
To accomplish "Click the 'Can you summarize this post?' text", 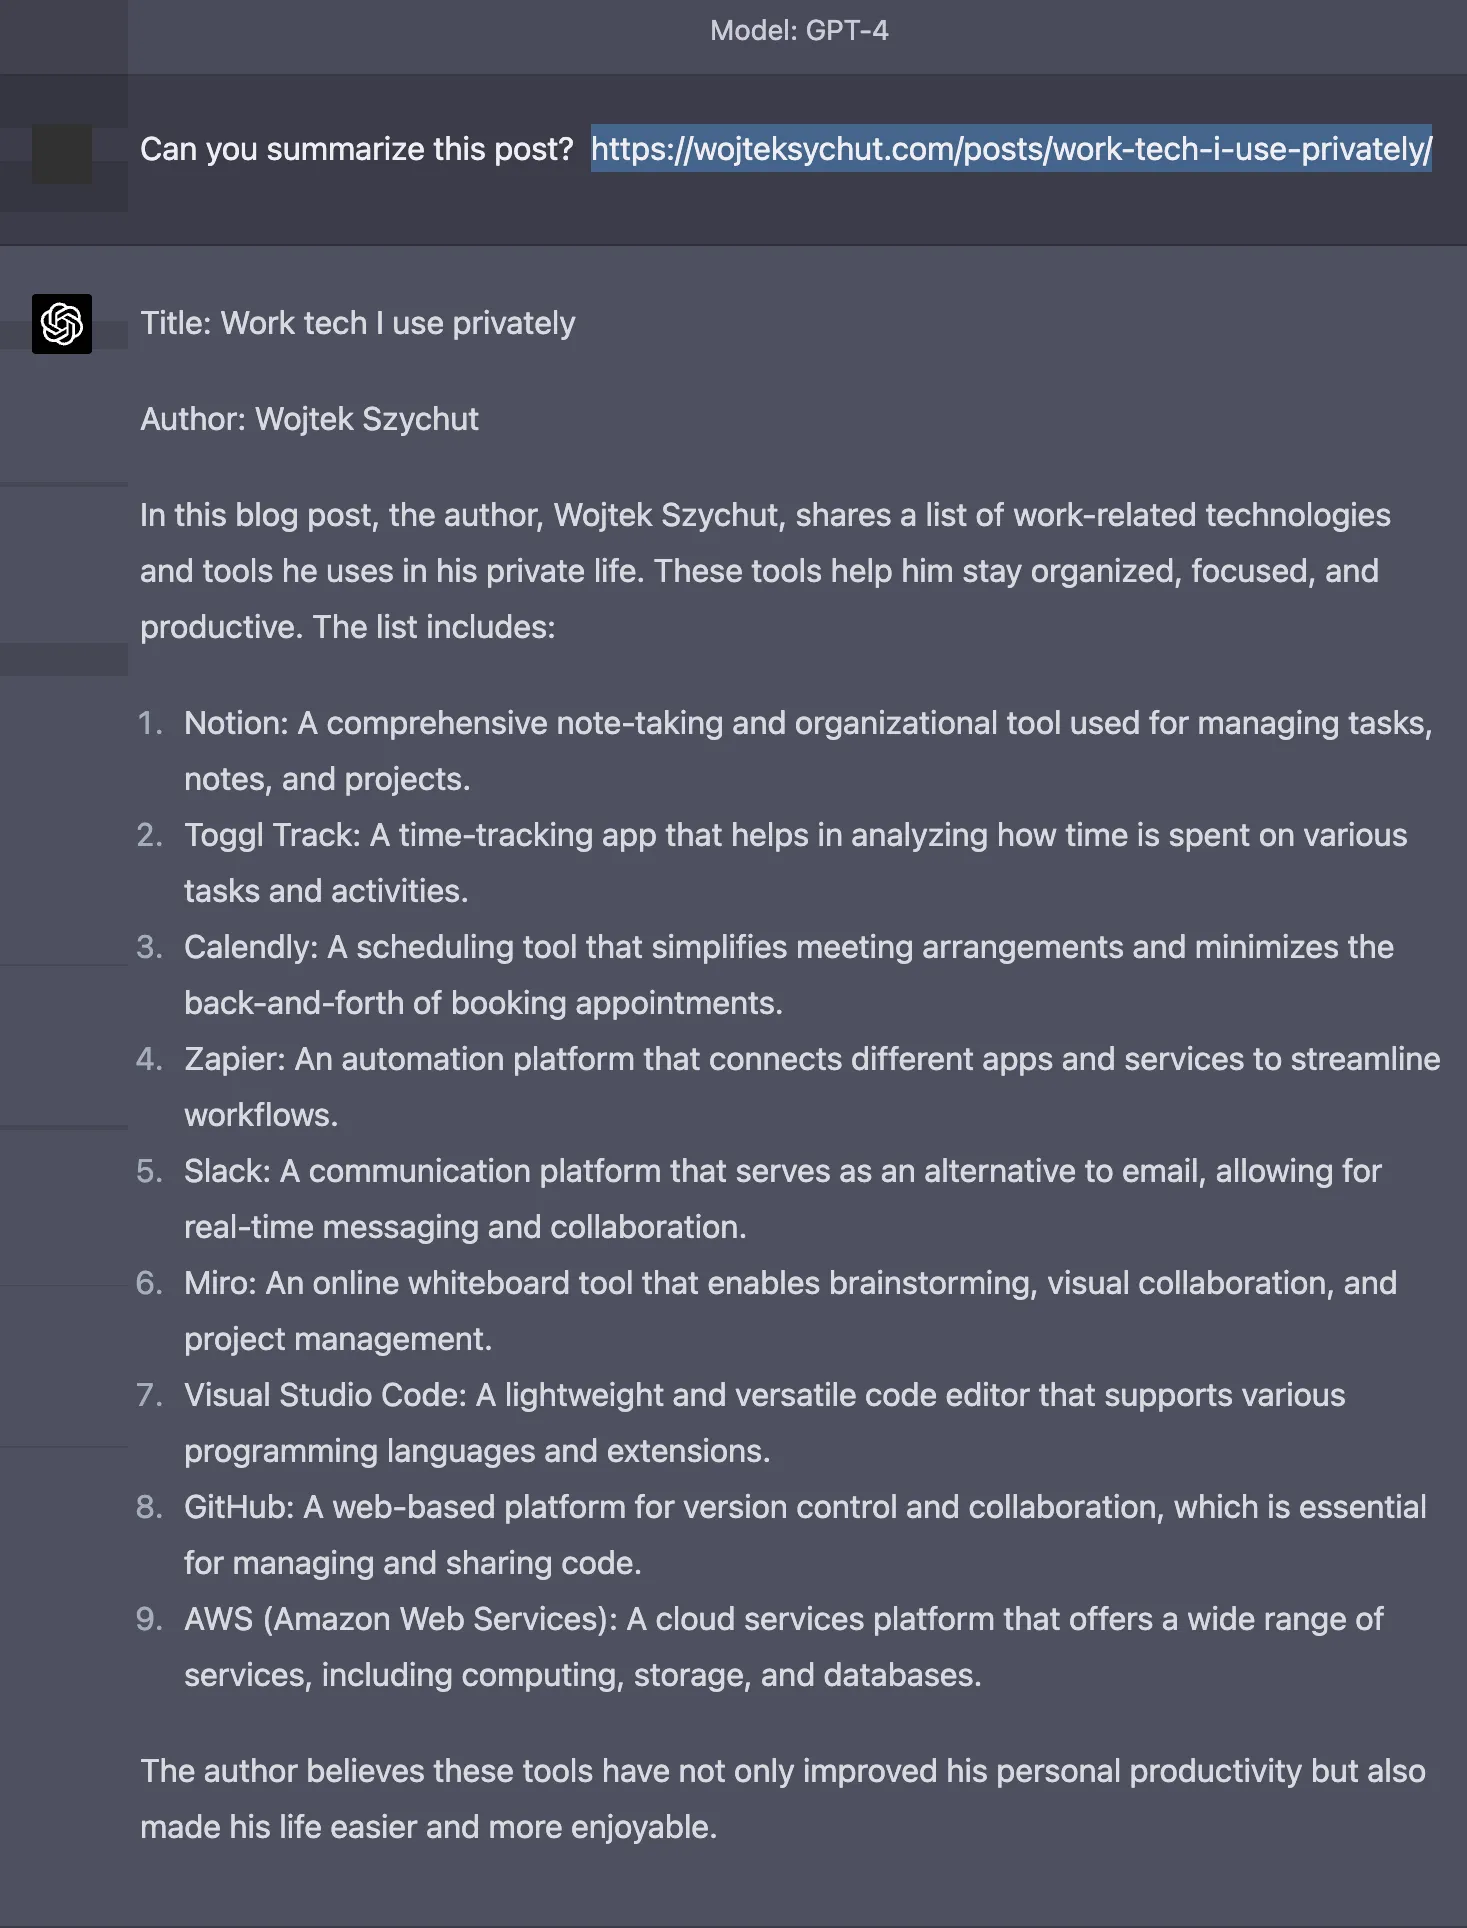I will (x=356, y=149).
